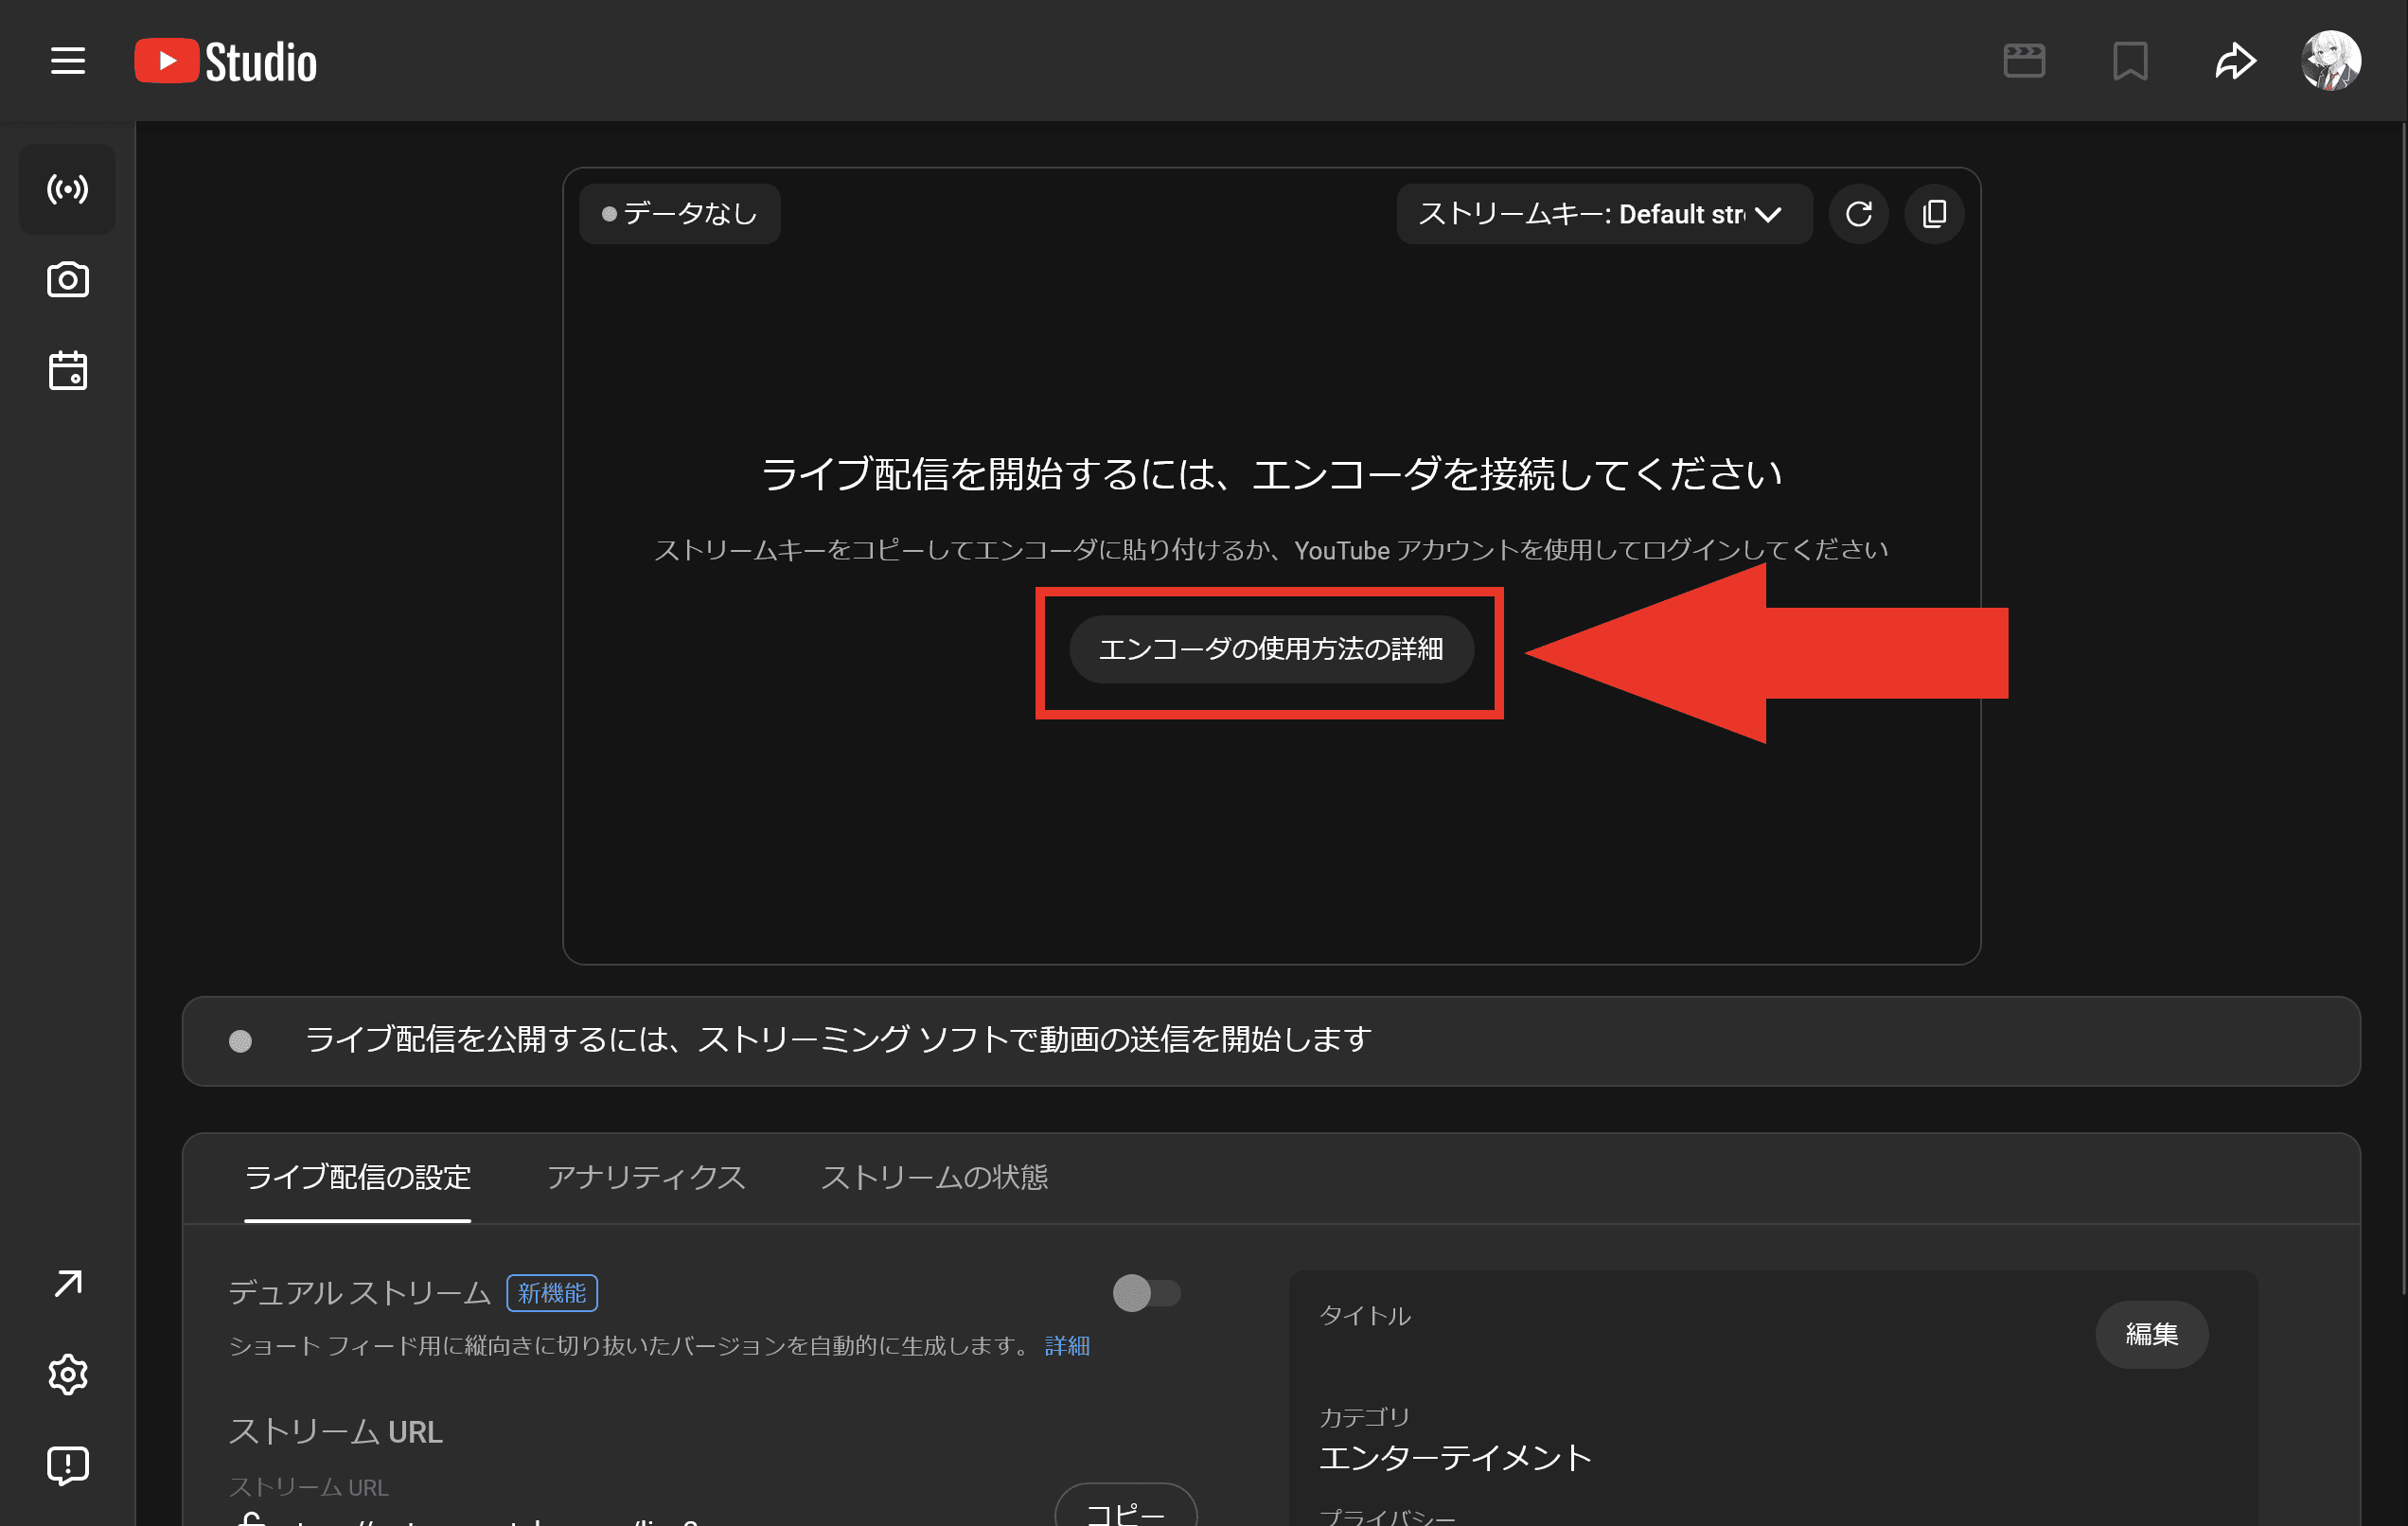Image resolution: width=2408 pixels, height=1526 pixels.
Task: Select the Webcam camera icon in sidebar
Action: pos(68,280)
